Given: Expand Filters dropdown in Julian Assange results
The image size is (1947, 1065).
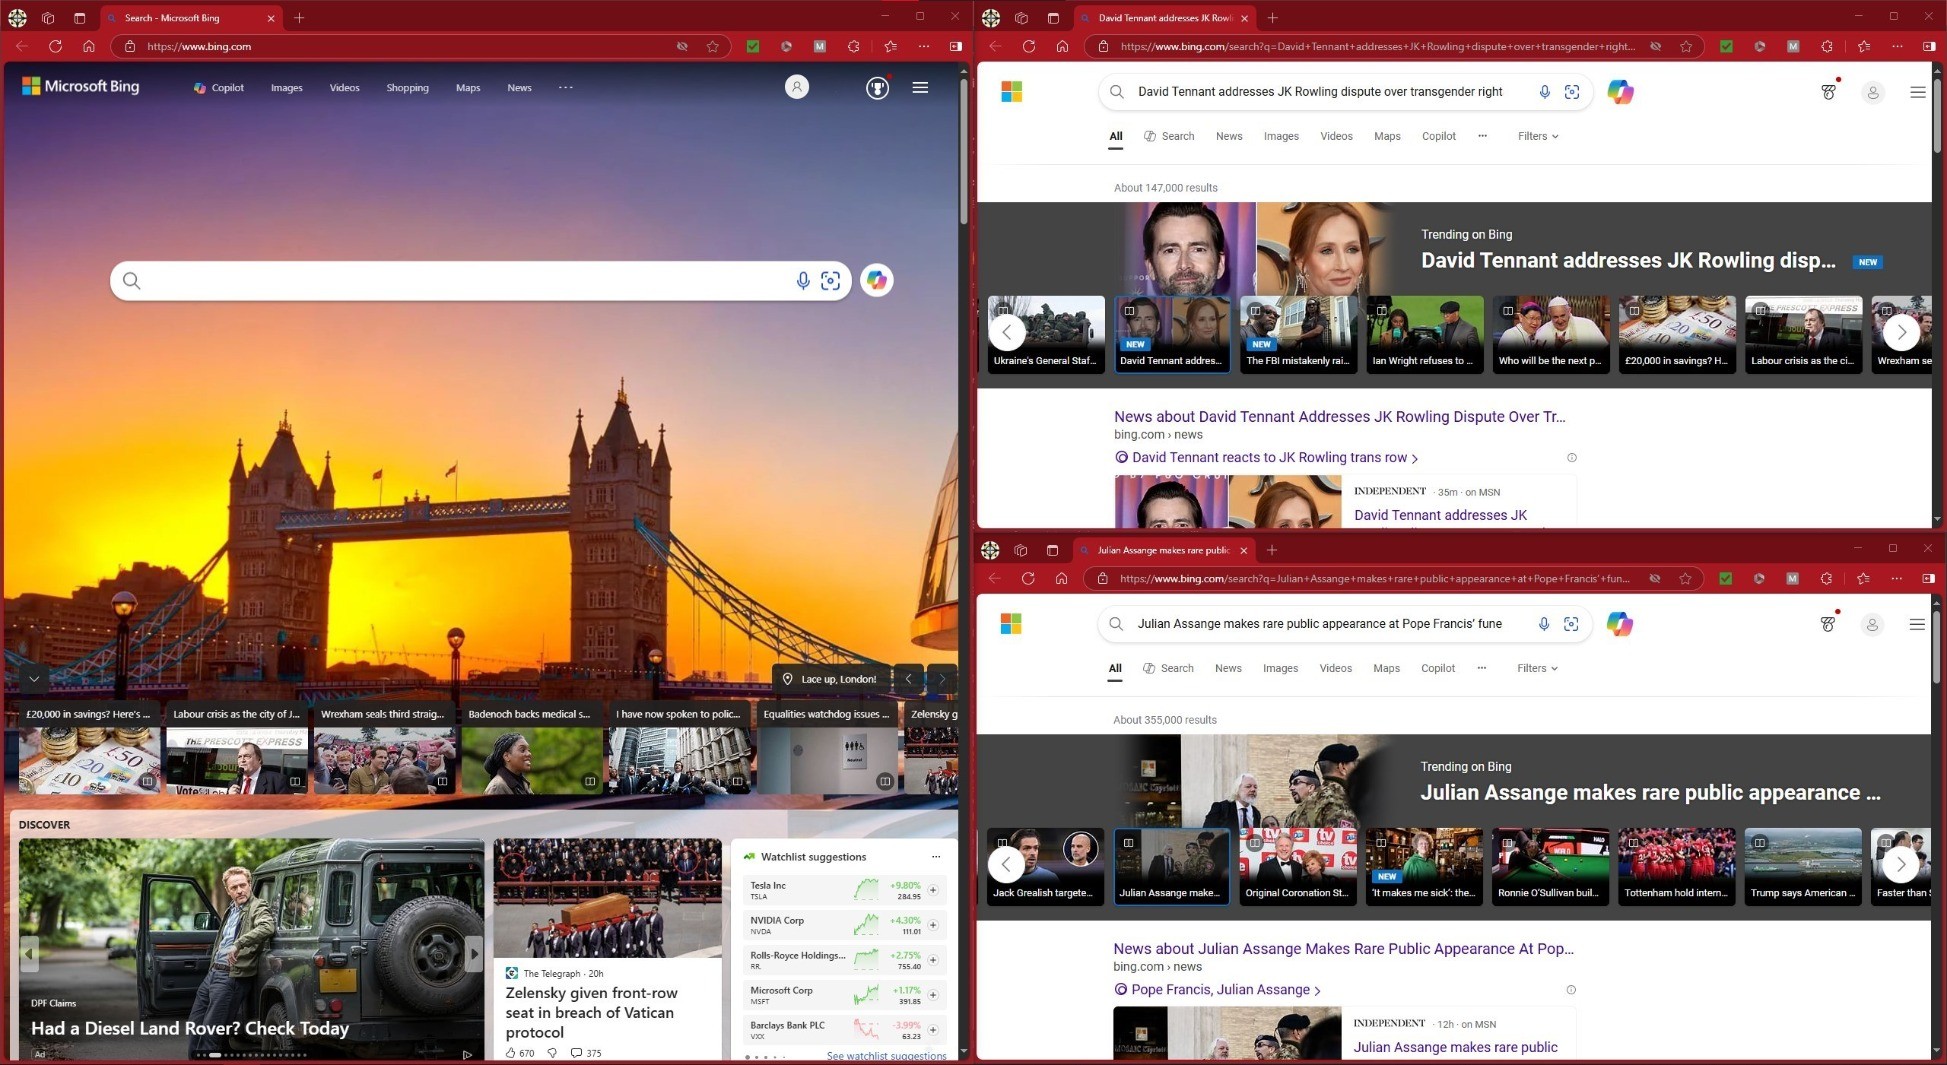Looking at the screenshot, I should click(1537, 668).
